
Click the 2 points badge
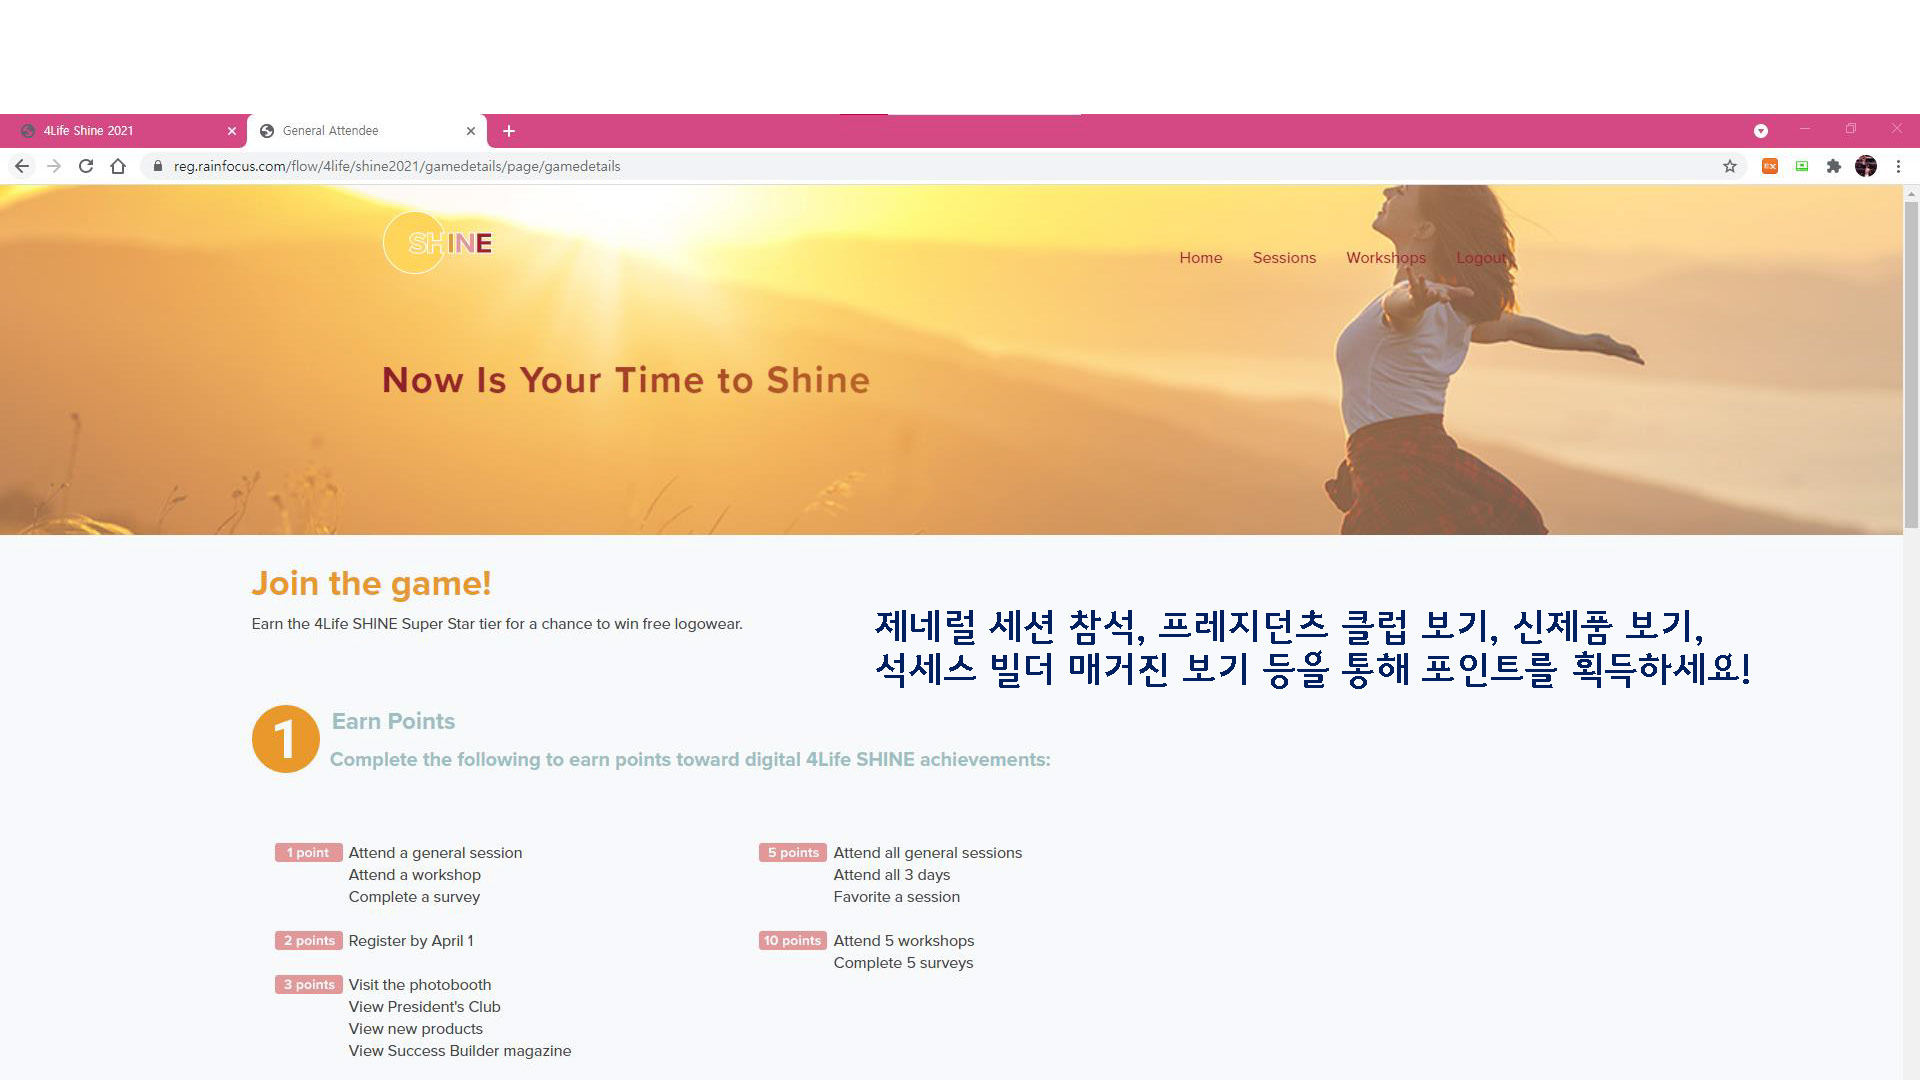[x=308, y=941]
